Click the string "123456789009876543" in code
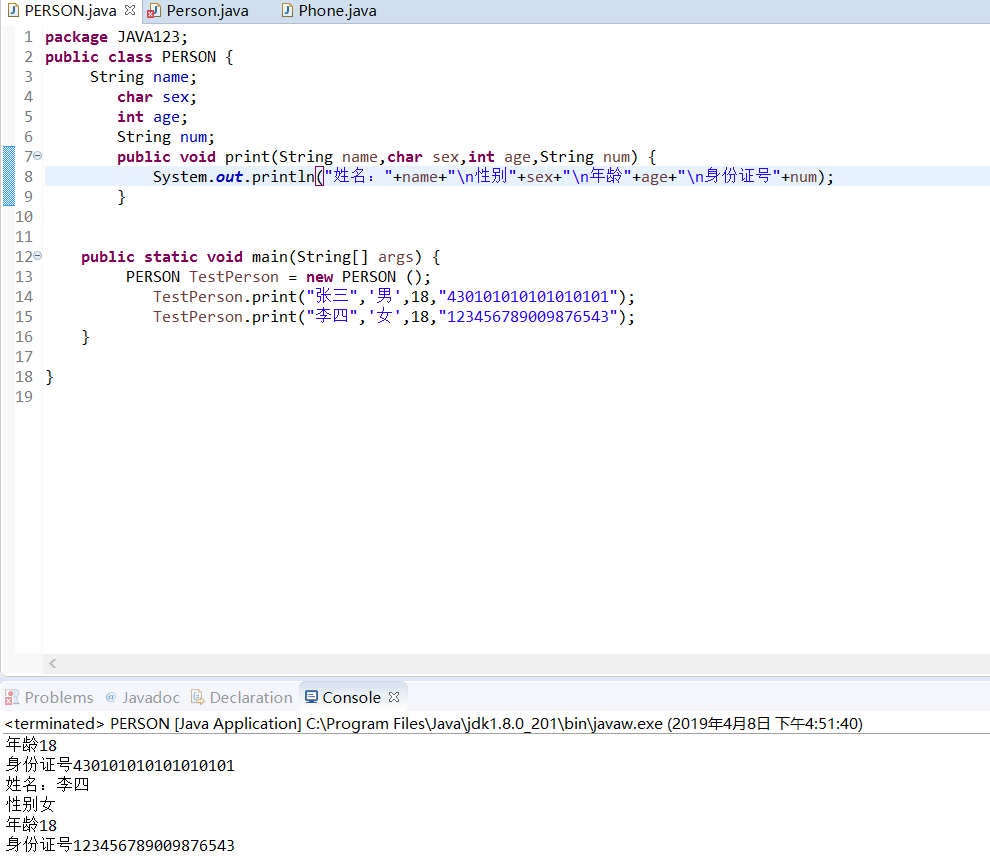The height and width of the screenshot is (860, 990). [x=527, y=316]
